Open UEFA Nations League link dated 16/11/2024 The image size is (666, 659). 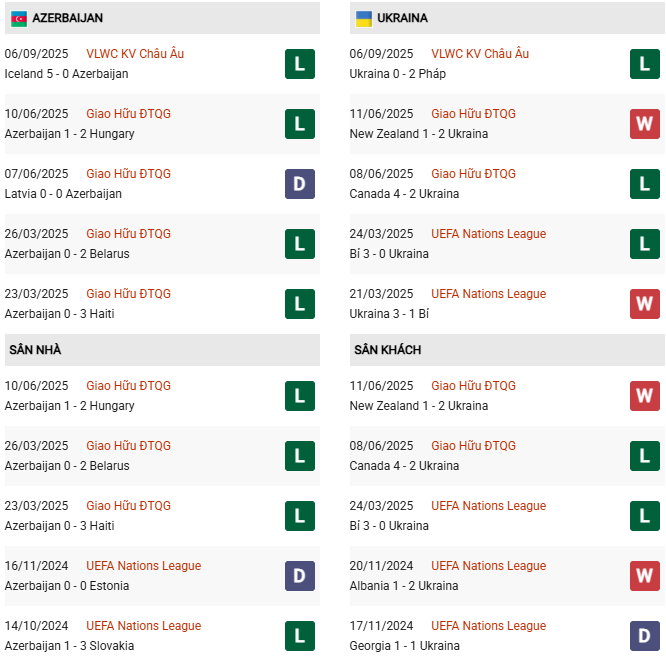(x=144, y=566)
